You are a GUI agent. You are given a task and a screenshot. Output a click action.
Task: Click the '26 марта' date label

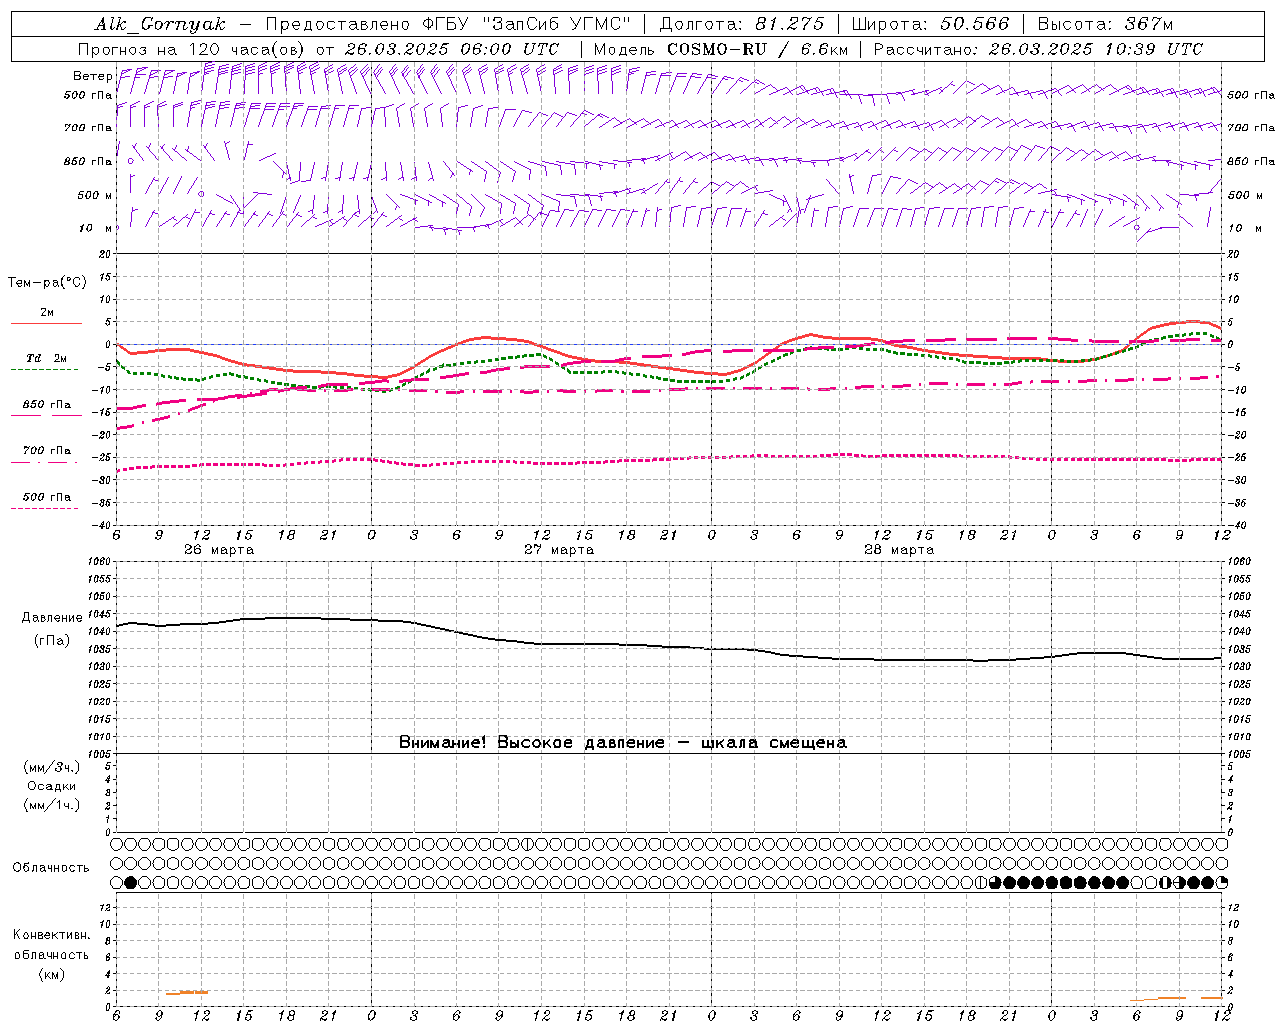tap(220, 550)
